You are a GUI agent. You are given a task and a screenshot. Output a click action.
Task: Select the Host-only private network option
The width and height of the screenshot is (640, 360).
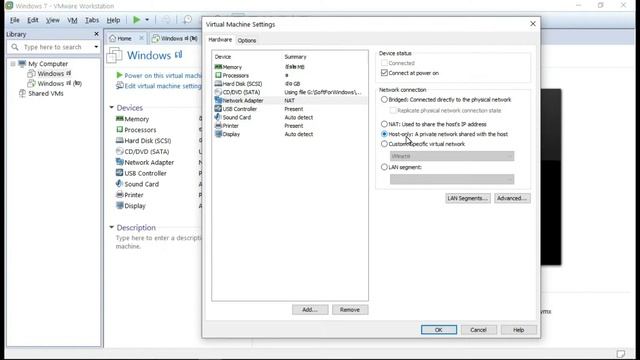click(384, 134)
